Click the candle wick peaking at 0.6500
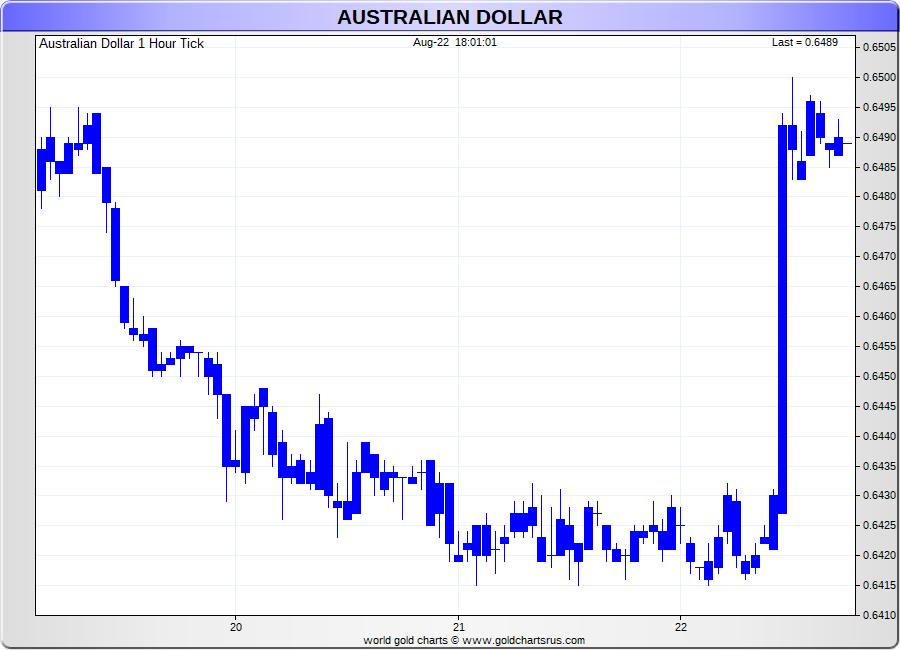 pos(792,128)
